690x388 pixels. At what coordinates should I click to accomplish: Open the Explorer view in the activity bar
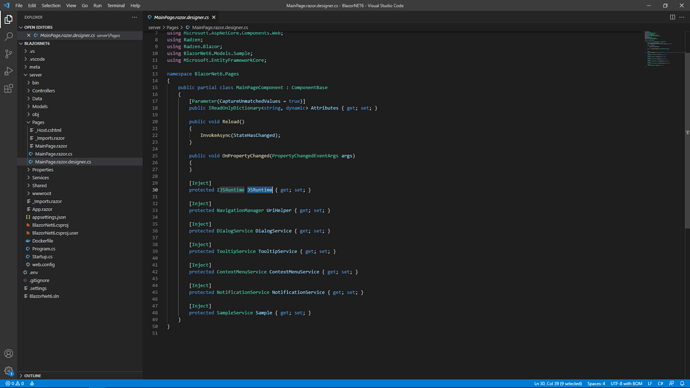[x=8, y=19]
